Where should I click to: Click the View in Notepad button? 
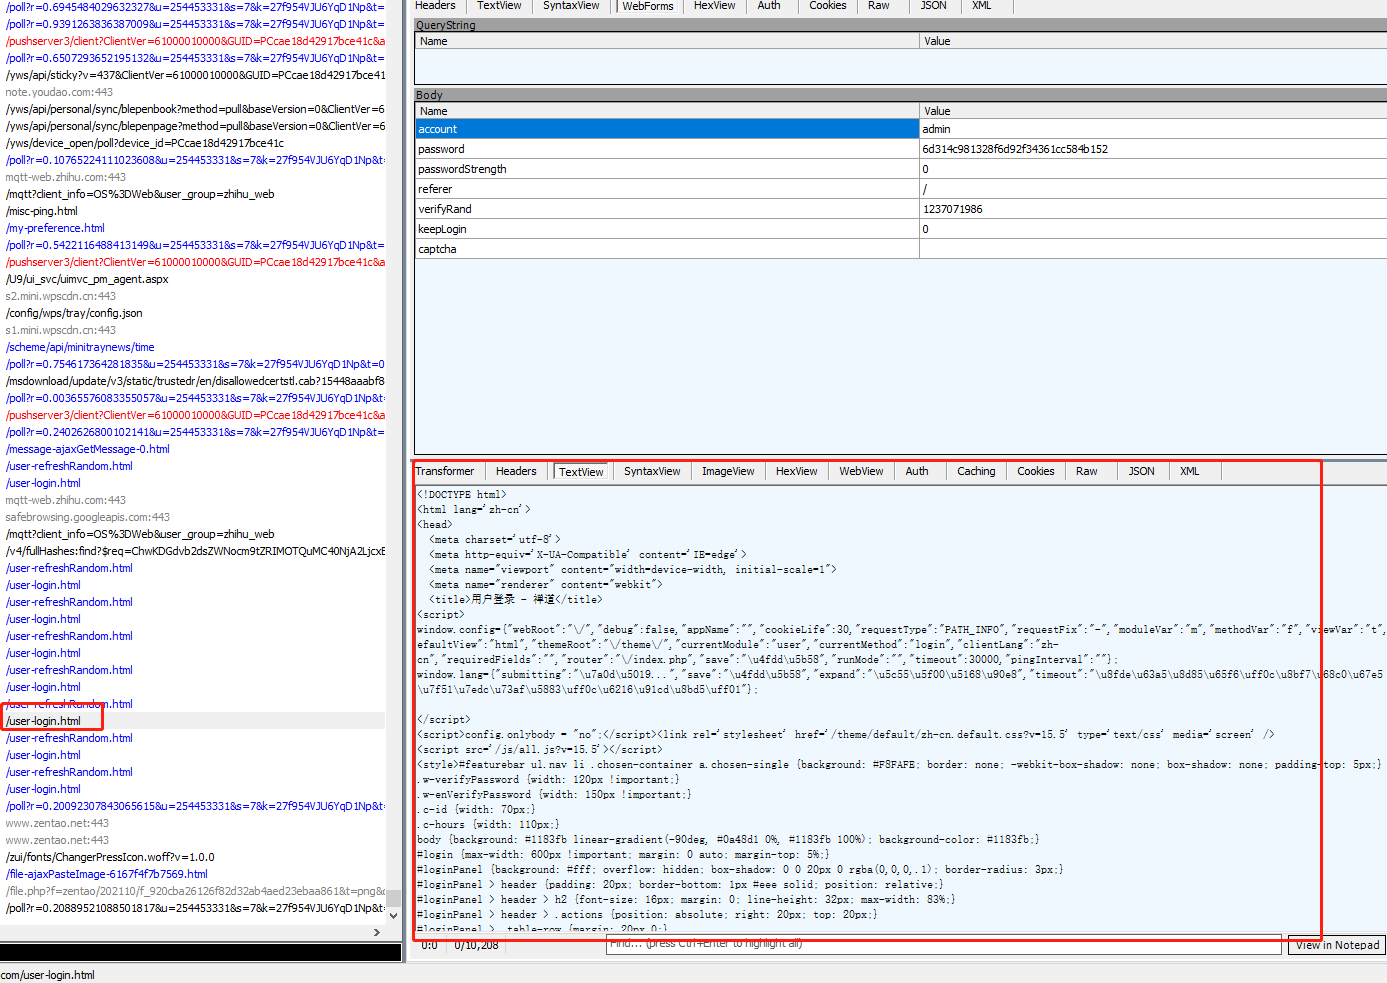tap(1337, 945)
